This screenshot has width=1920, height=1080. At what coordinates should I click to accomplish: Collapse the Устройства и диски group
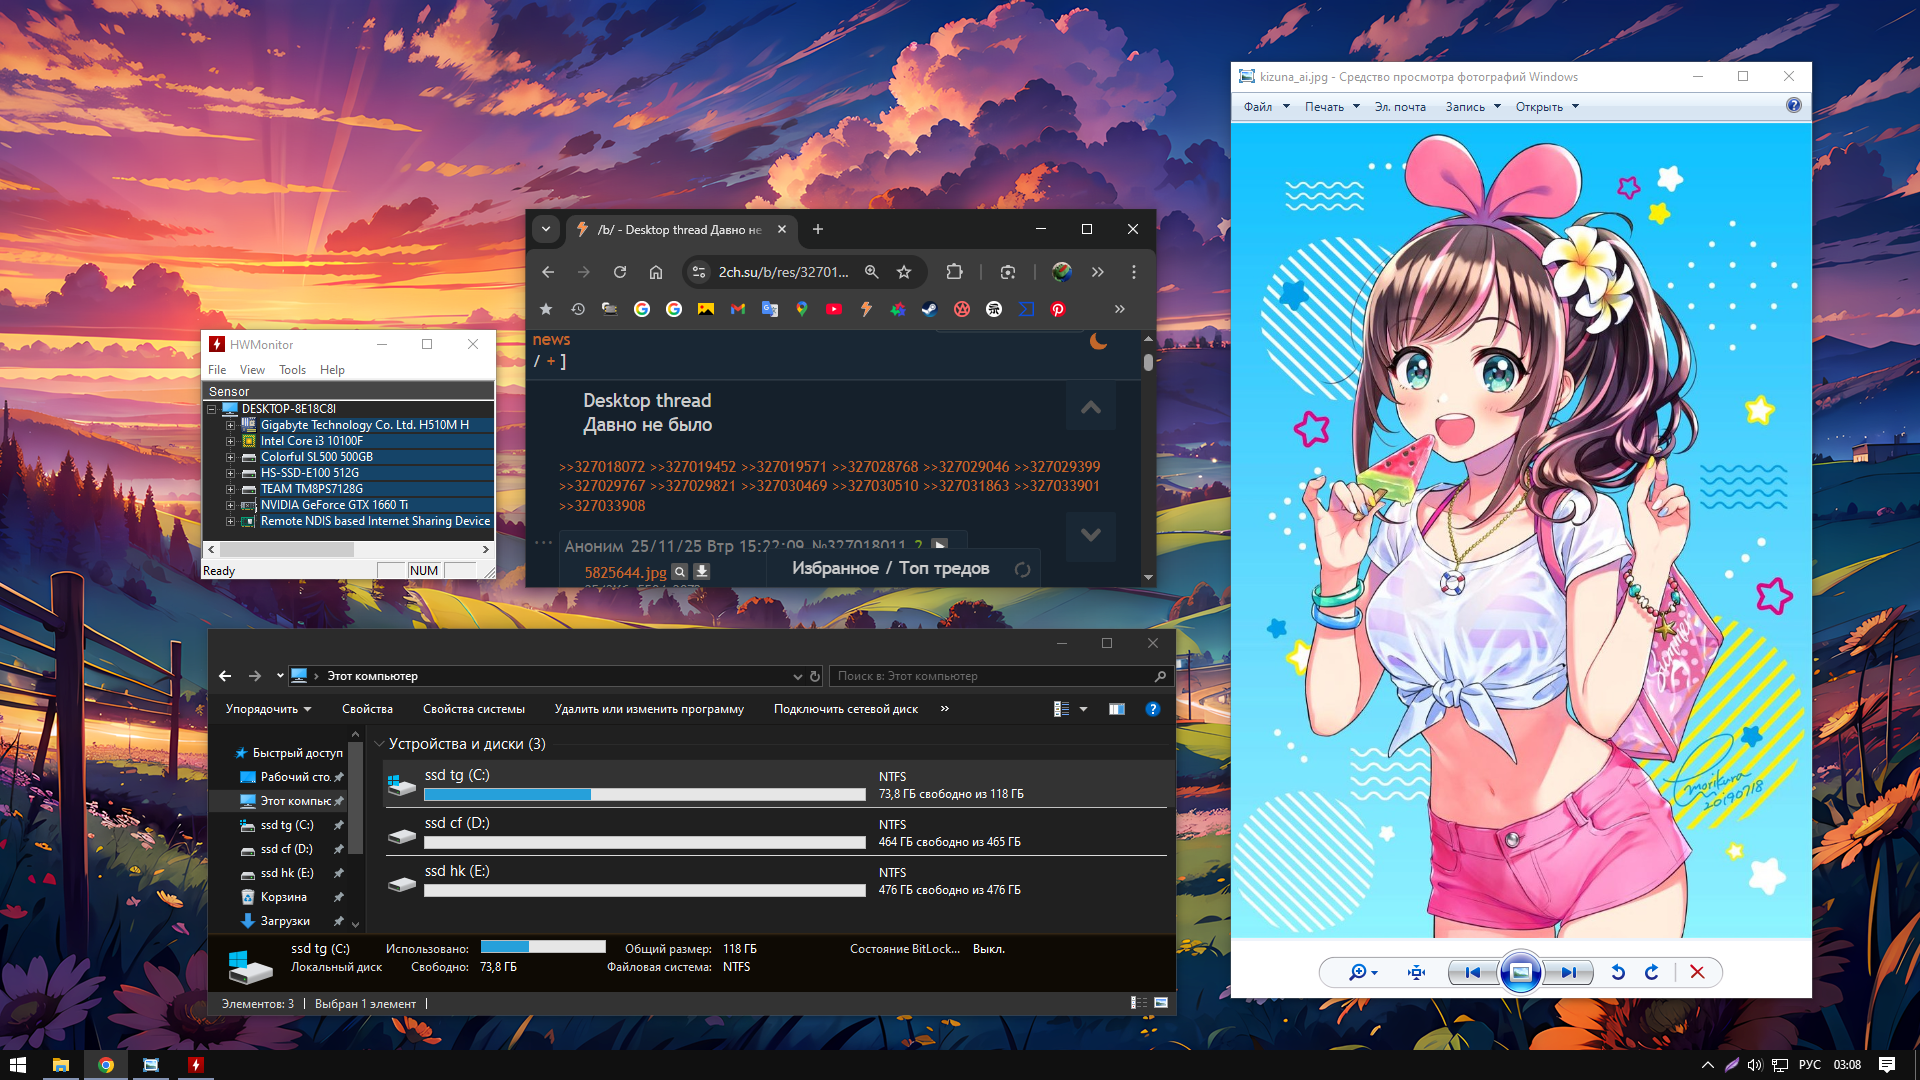click(x=380, y=744)
